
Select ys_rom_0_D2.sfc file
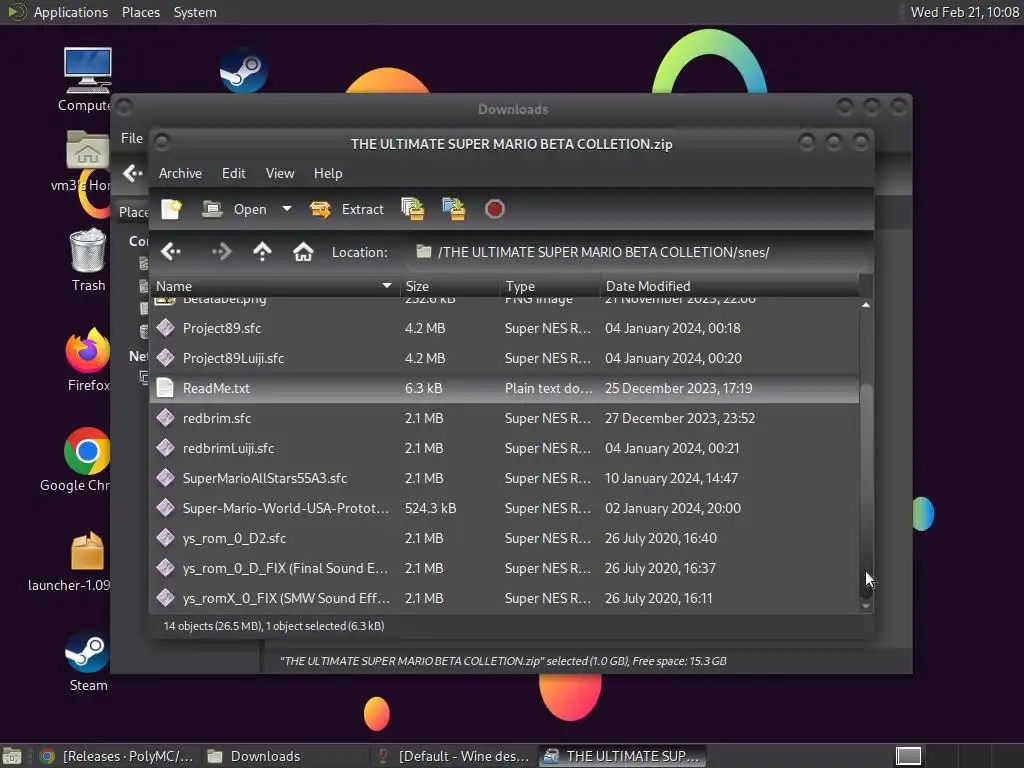504,538
